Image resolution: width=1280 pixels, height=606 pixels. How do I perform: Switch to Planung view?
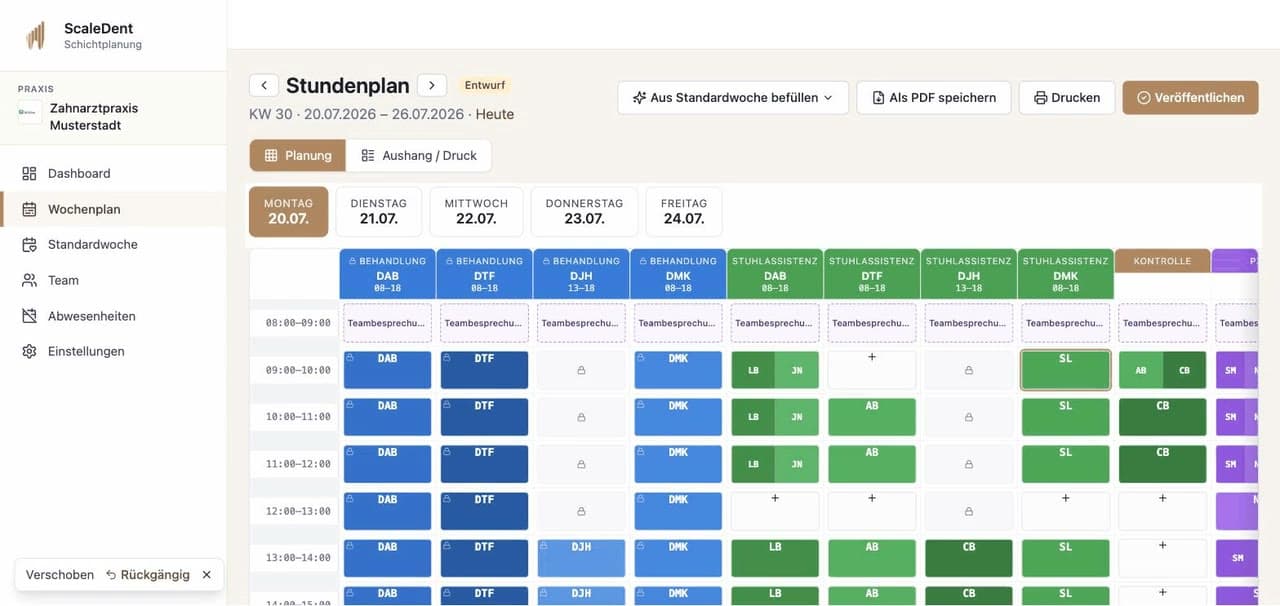(297, 155)
